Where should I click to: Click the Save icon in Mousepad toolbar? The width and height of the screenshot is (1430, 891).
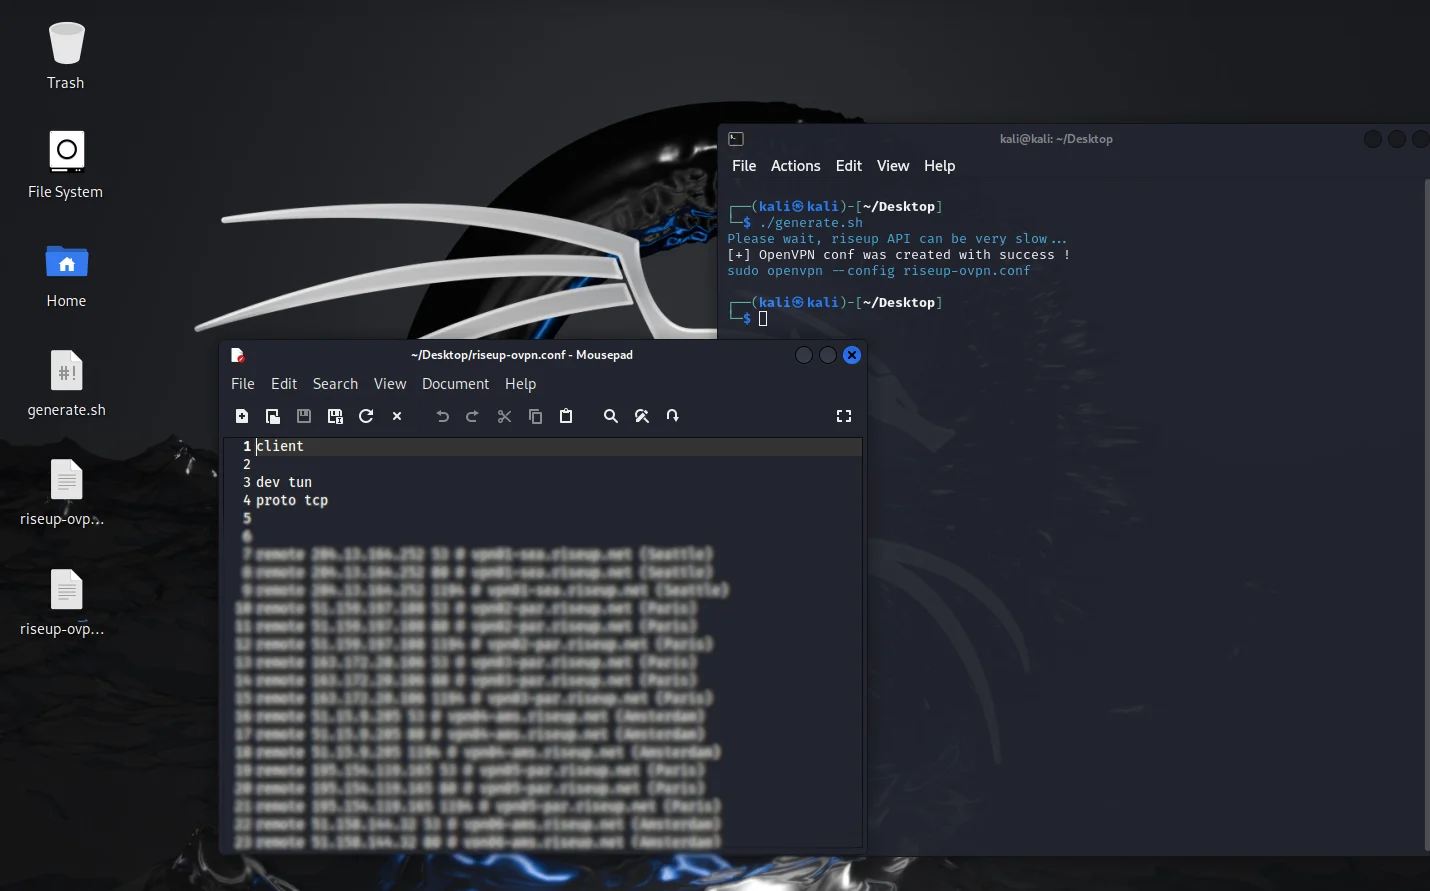coord(304,416)
